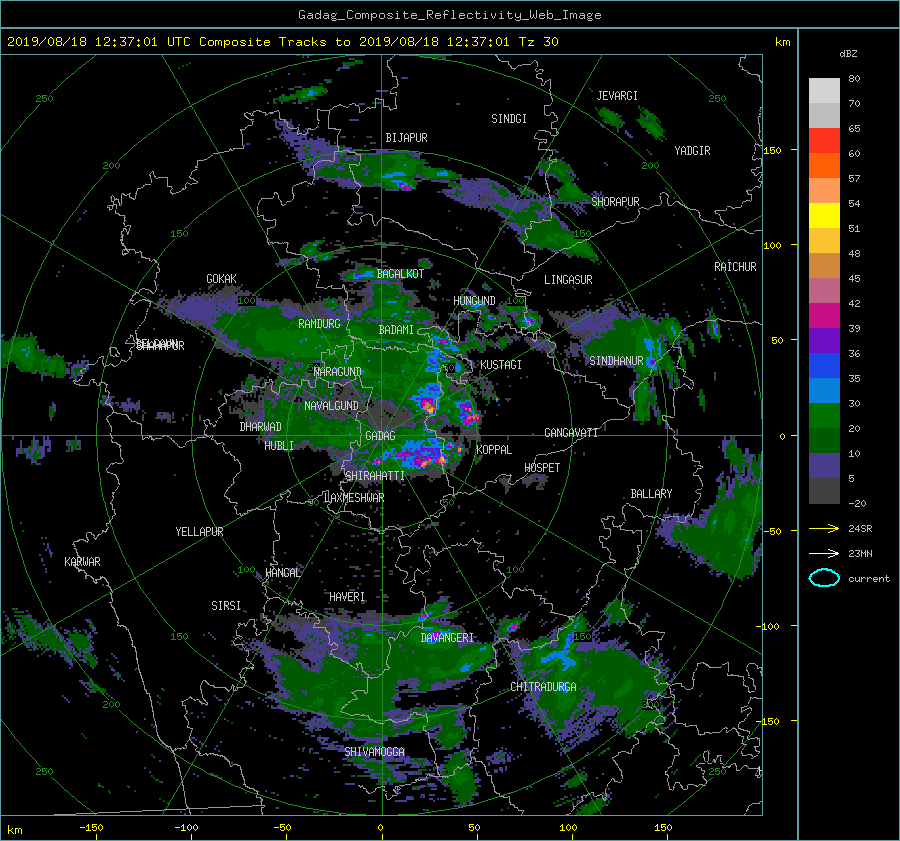The image size is (900, 841).
Task: Click the UTC timestamp header line
Action: click(x=282, y=42)
